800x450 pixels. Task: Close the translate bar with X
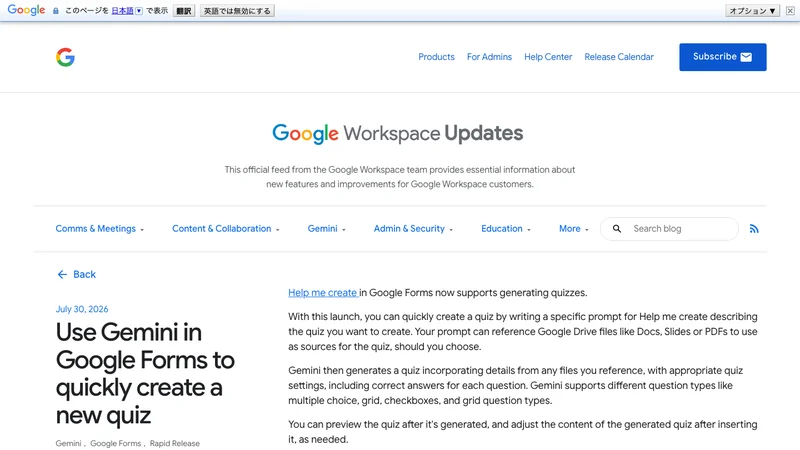(790, 11)
